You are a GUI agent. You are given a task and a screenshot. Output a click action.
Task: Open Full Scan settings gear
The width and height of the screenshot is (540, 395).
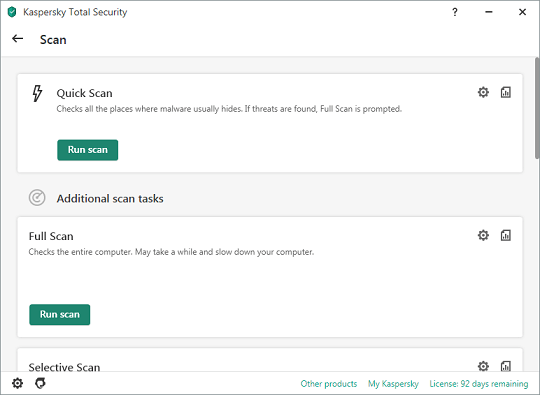coord(483,235)
